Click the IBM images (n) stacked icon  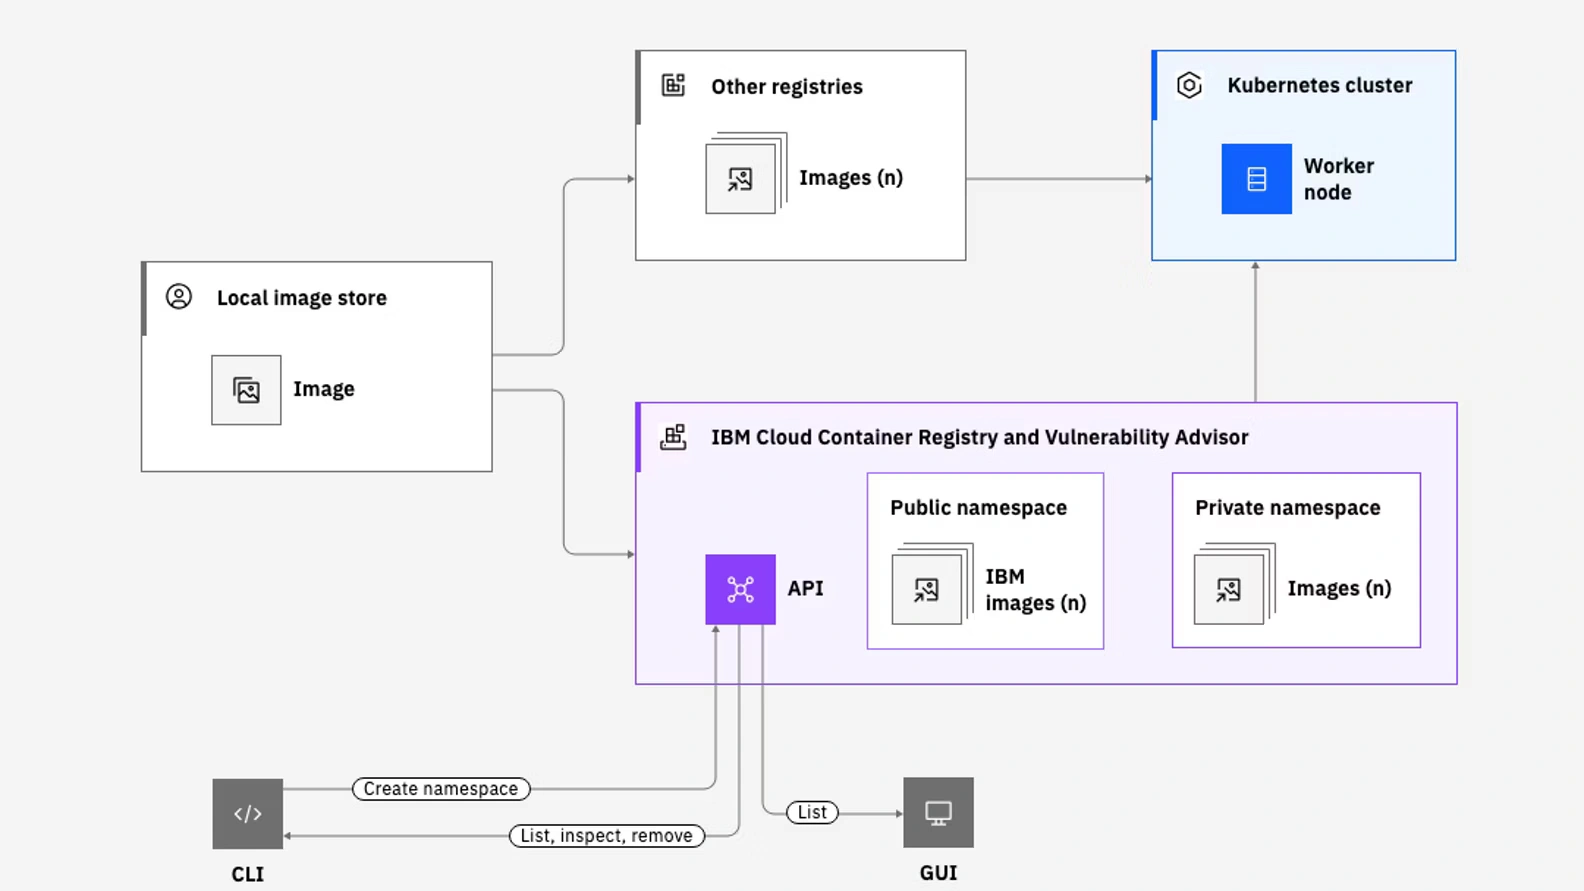(x=927, y=589)
